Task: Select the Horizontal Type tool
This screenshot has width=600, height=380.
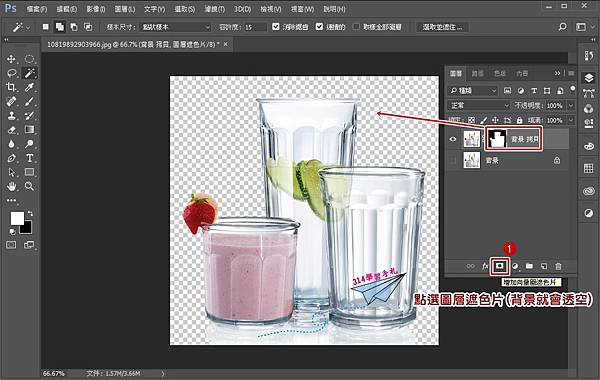Action: click(x=29, y=158)
